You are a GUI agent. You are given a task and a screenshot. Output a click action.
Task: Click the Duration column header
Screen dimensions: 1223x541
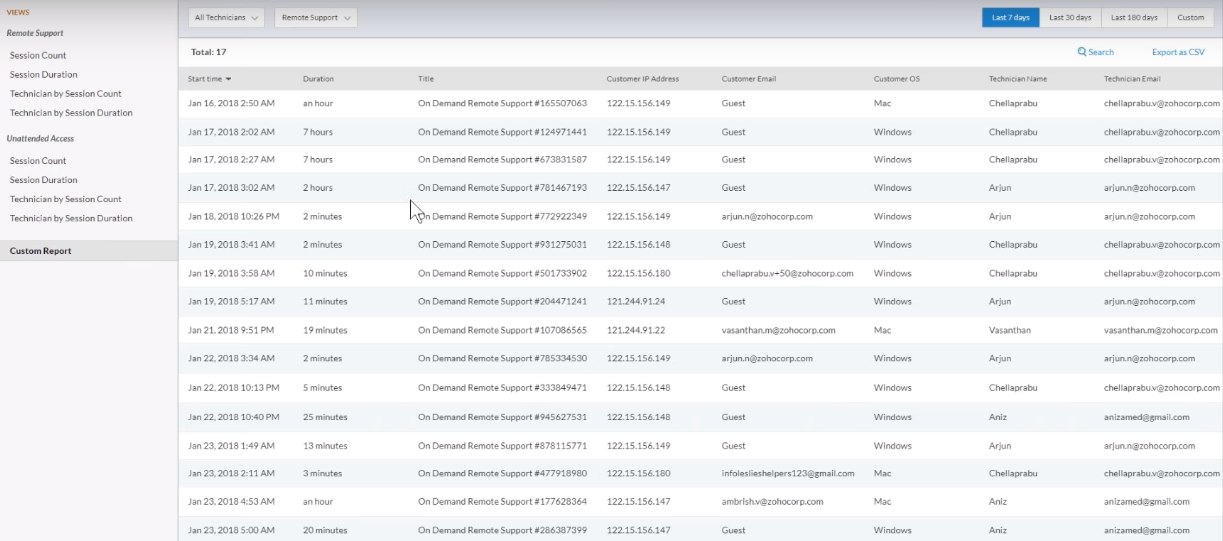pos(318,79)
